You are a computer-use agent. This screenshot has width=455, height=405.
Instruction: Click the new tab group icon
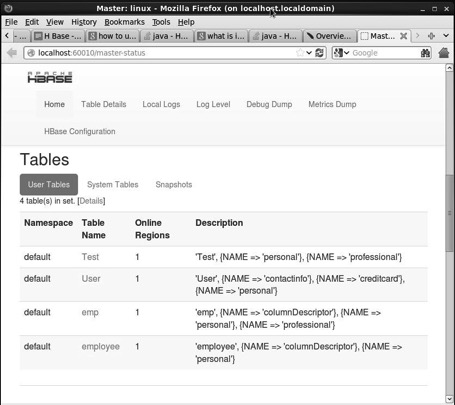[431, 36]
